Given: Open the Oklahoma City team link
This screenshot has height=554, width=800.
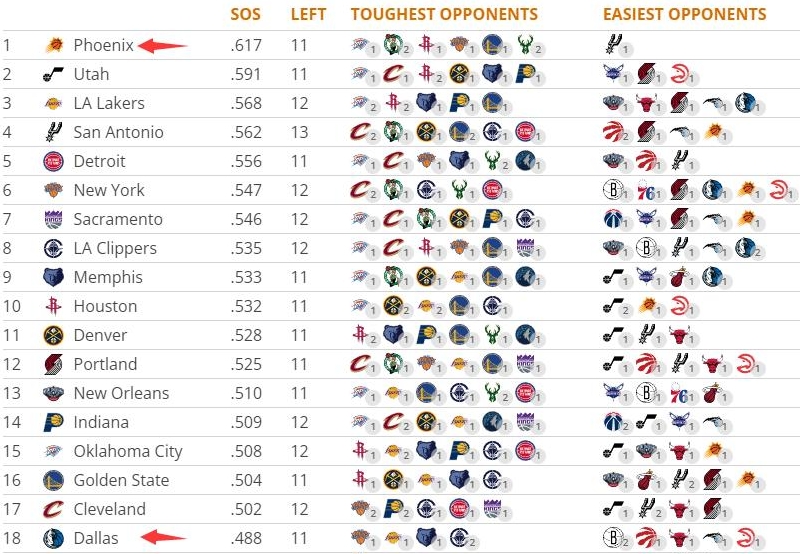Looking at the screenshot, I should pos(128,451).
